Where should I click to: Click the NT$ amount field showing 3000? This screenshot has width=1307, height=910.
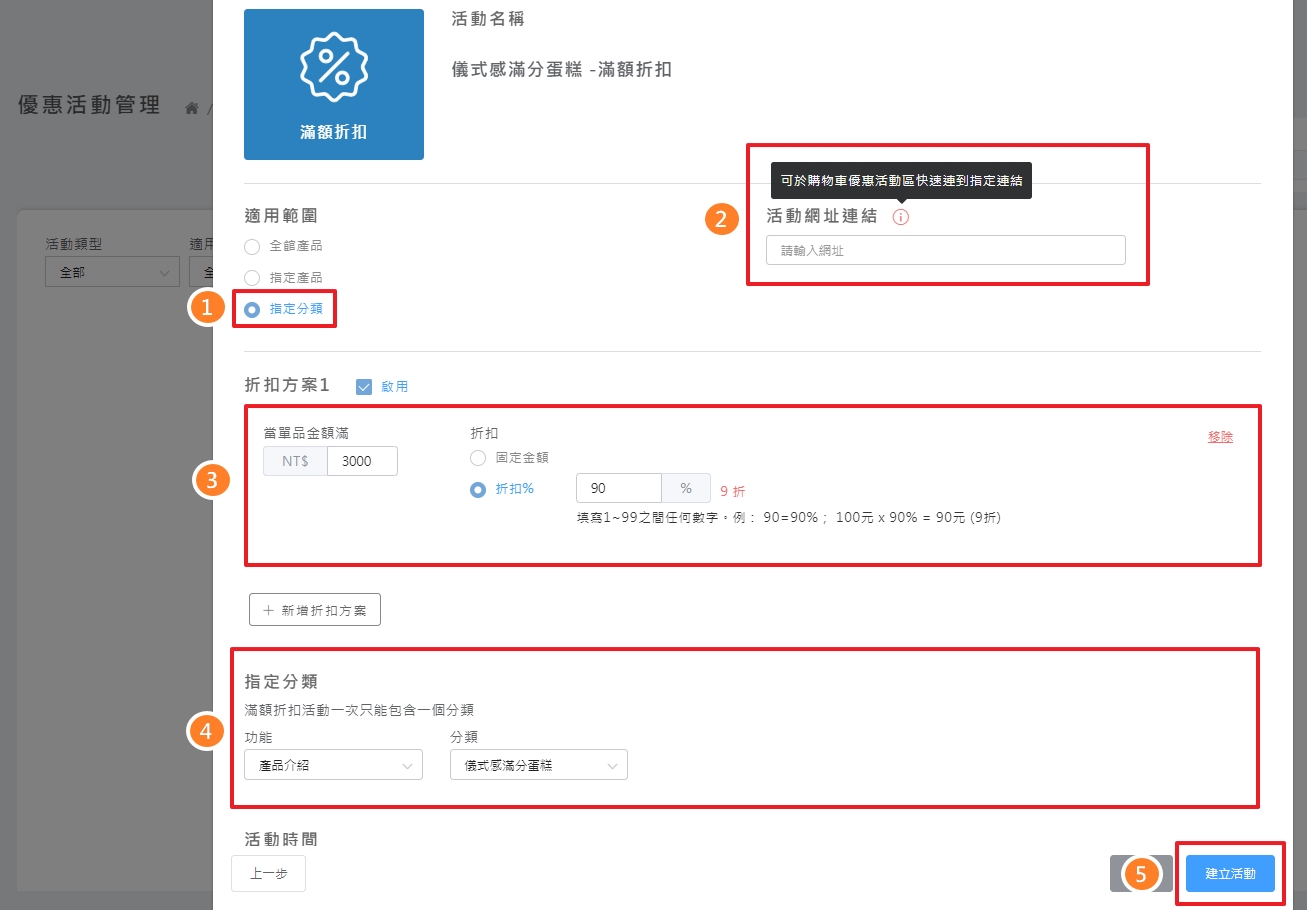click(361, 461)
